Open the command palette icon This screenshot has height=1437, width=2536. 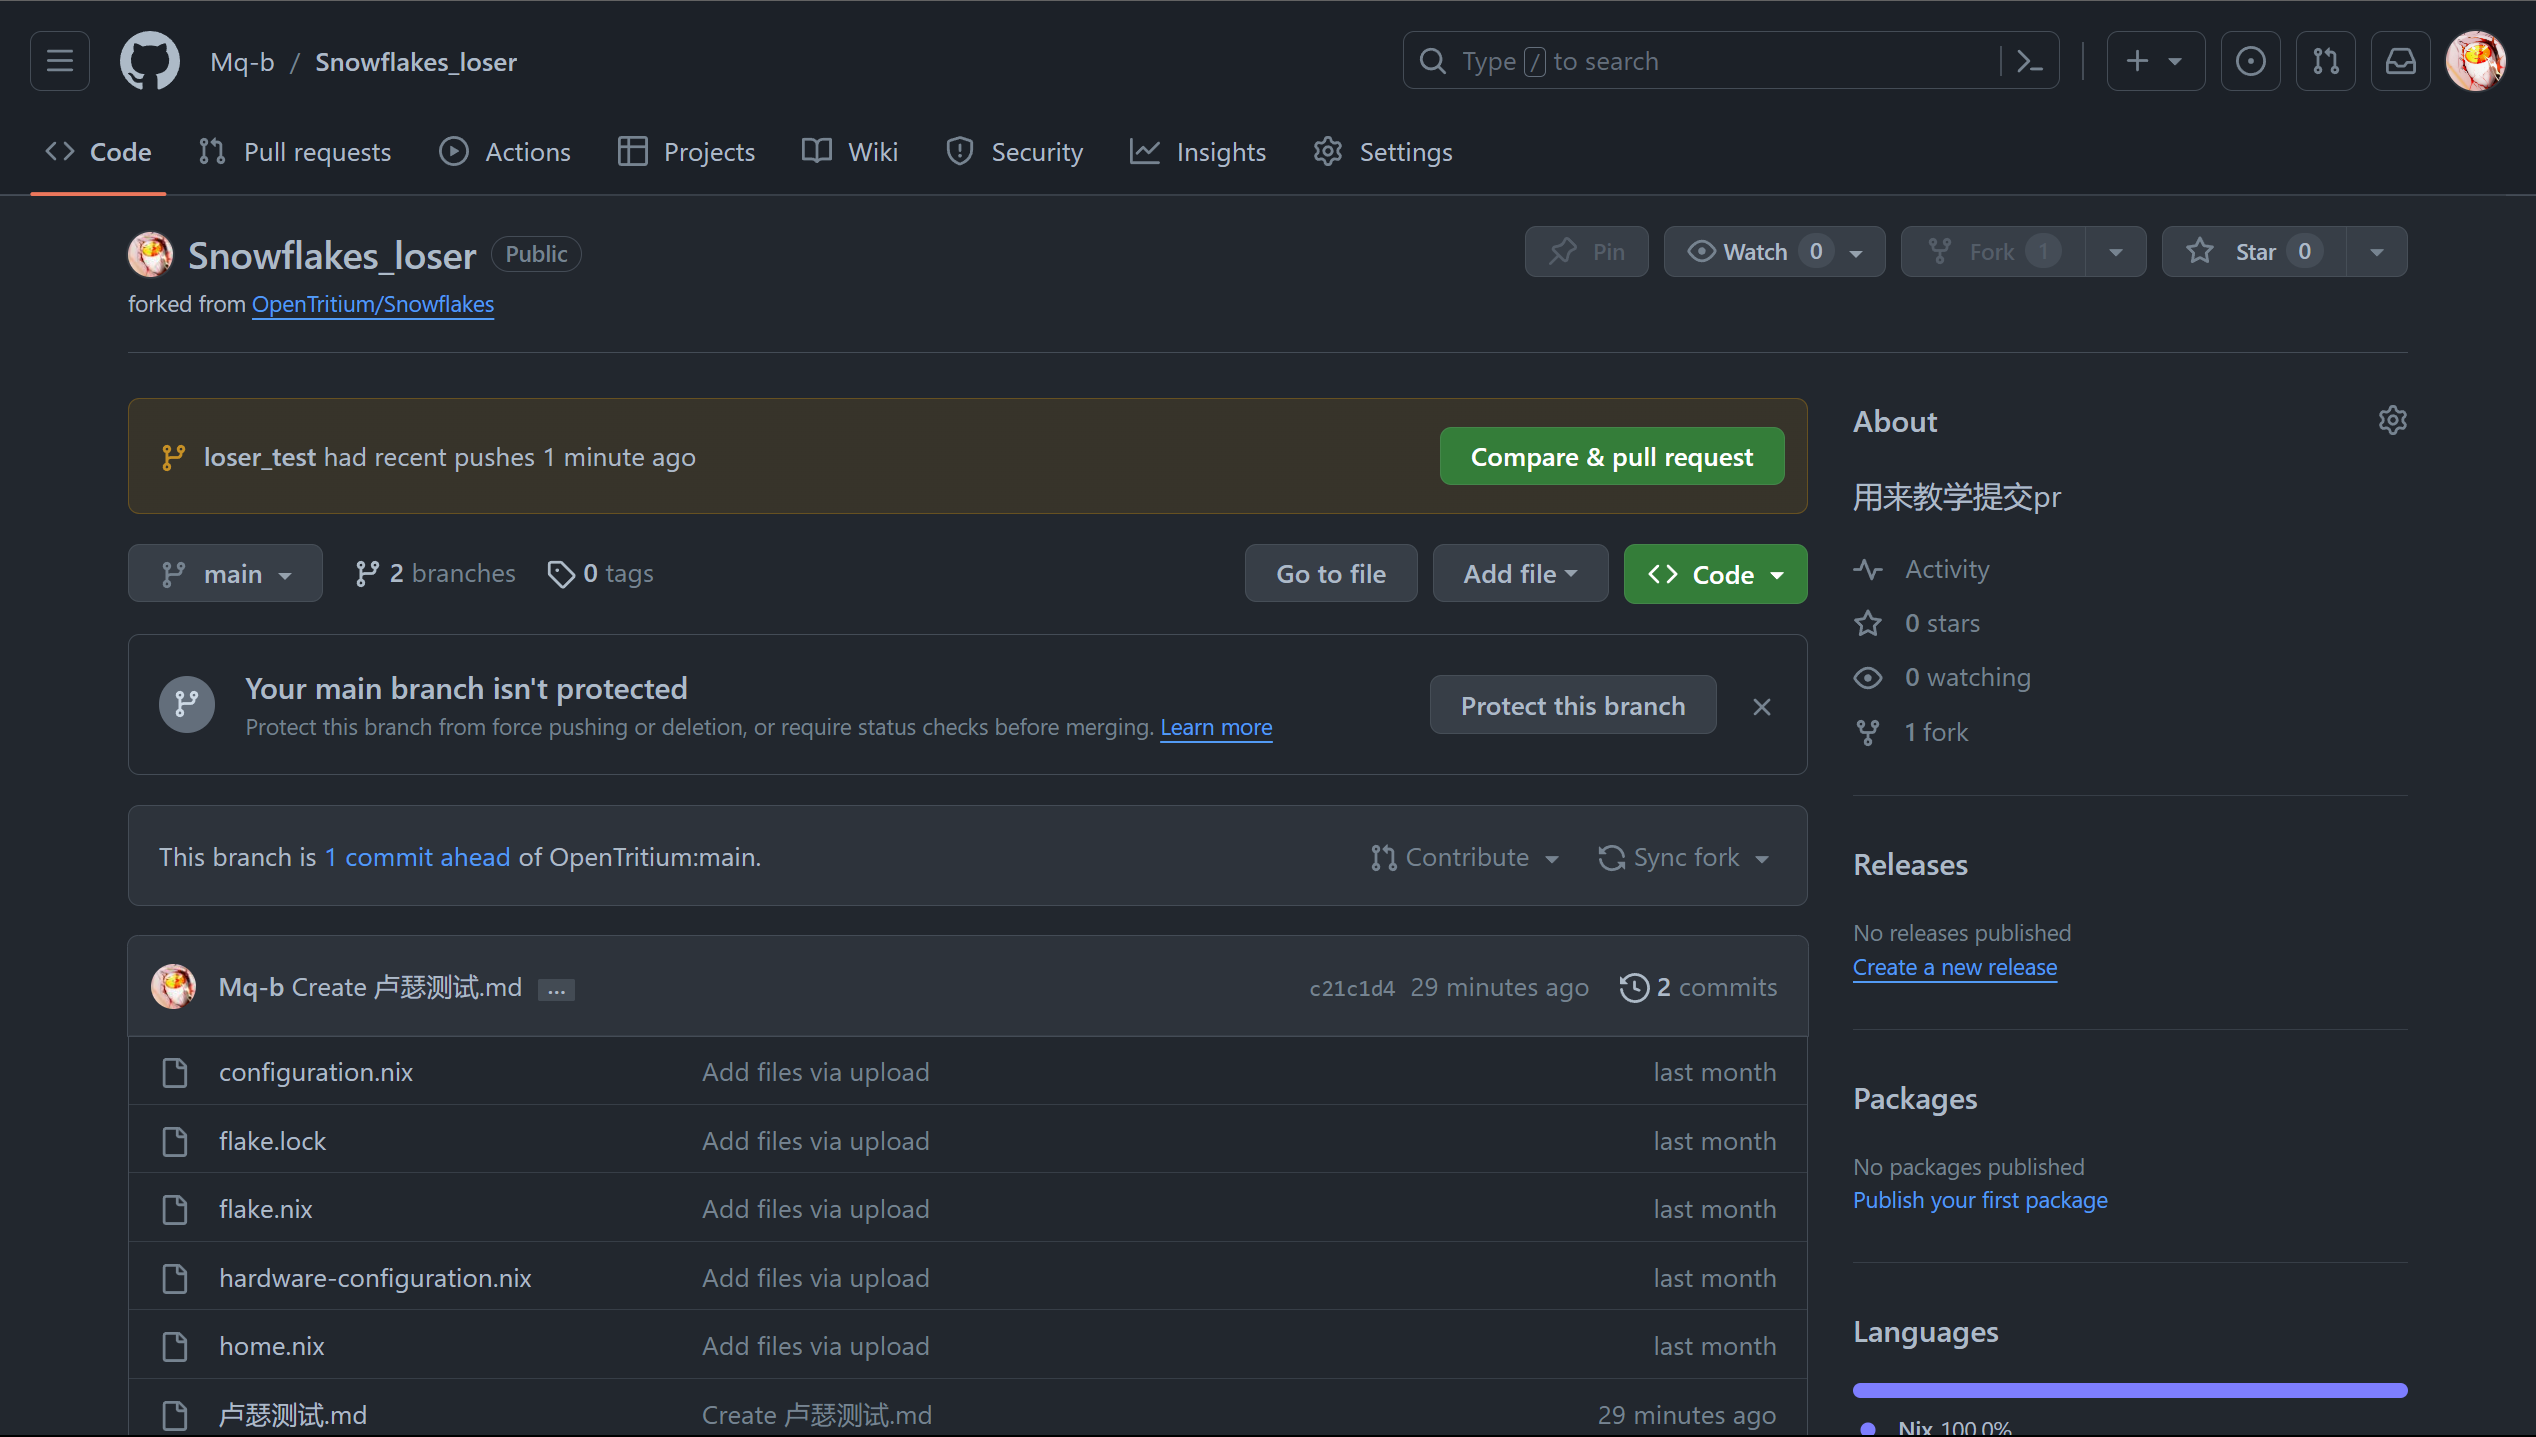click(x=2029, y=61)
